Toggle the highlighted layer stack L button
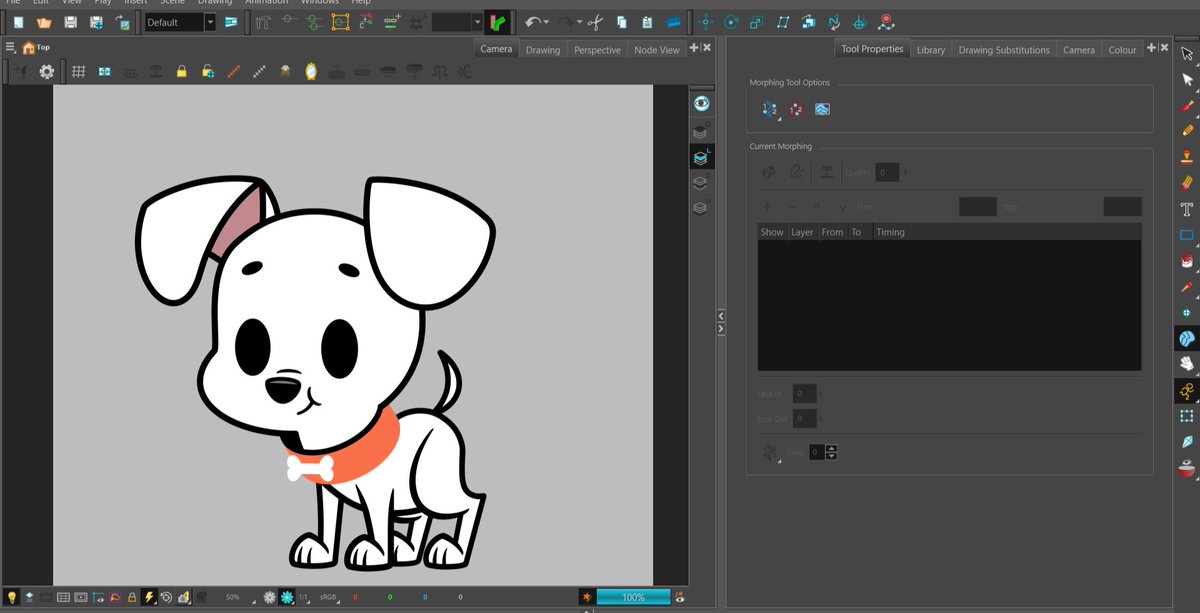 702,157
